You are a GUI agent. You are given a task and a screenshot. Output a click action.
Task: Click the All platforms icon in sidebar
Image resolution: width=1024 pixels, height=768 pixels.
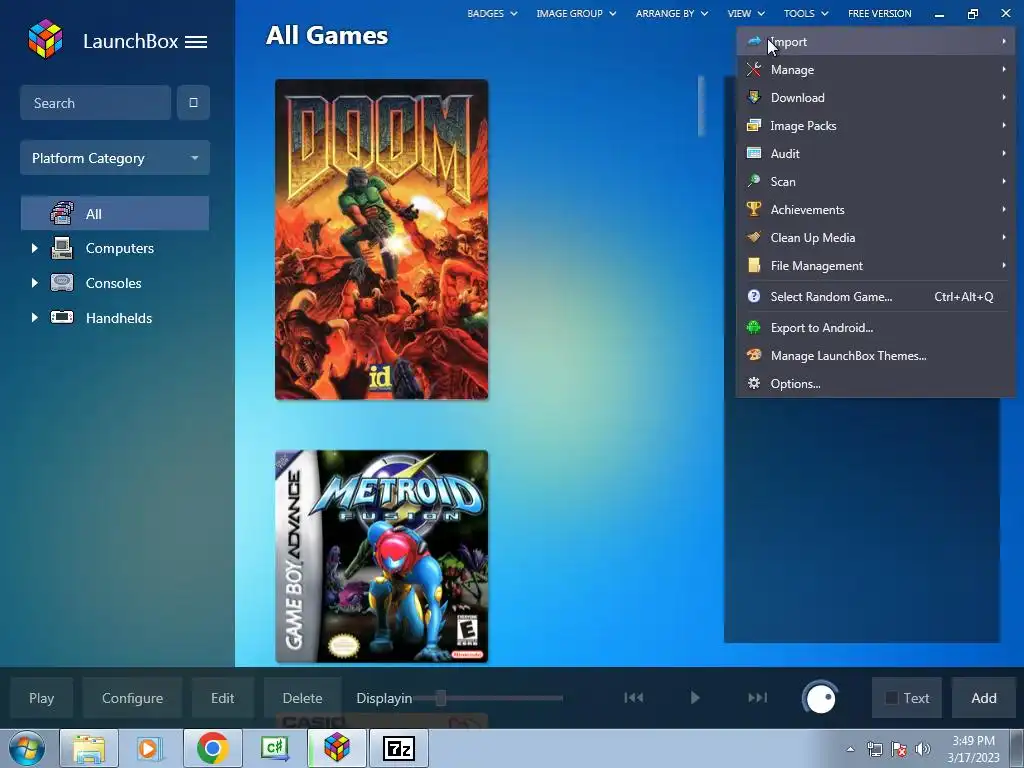(62, 214)
